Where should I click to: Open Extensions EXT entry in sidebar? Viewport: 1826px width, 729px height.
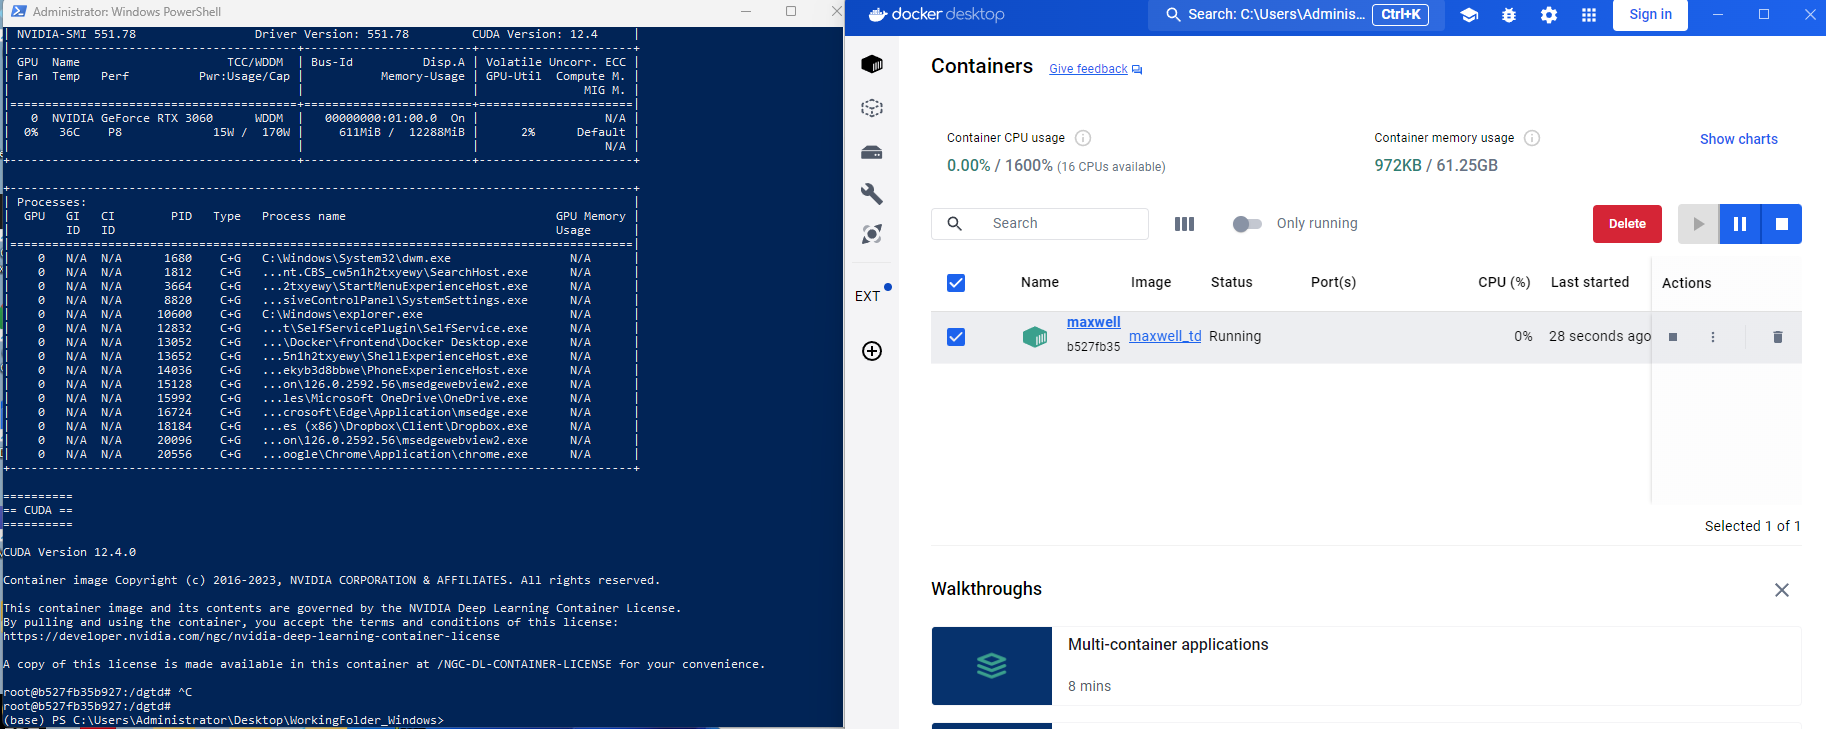point(868,296)
